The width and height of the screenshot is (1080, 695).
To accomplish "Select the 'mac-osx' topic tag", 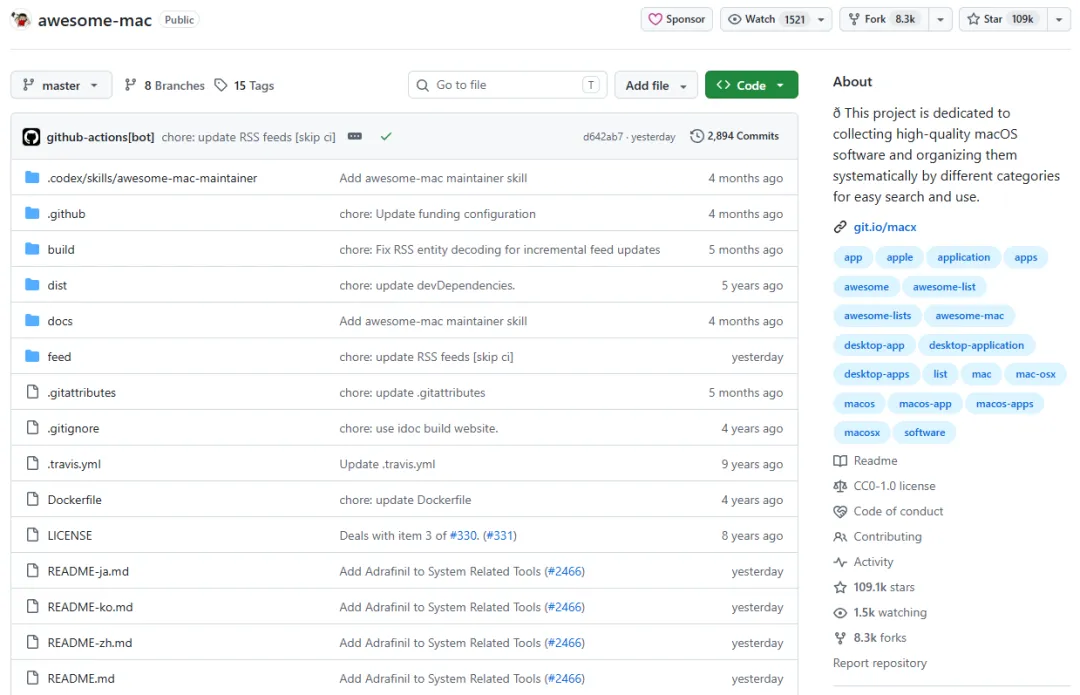I will (x=1035, y=374).
